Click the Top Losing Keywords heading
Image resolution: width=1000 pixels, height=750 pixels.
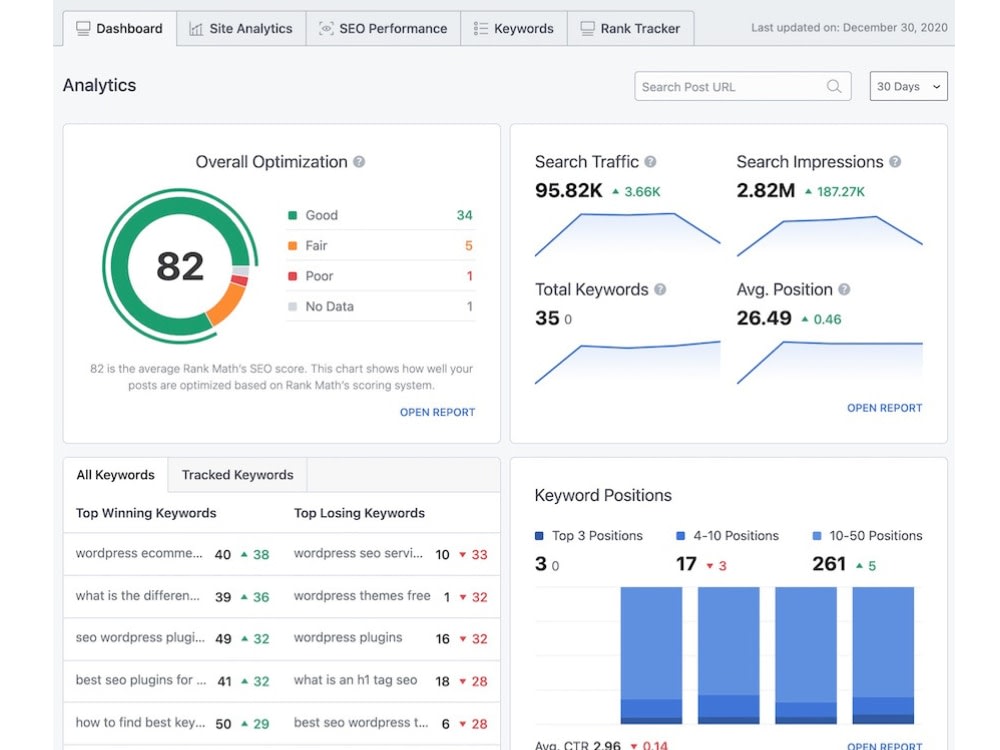tap(359, 513)
